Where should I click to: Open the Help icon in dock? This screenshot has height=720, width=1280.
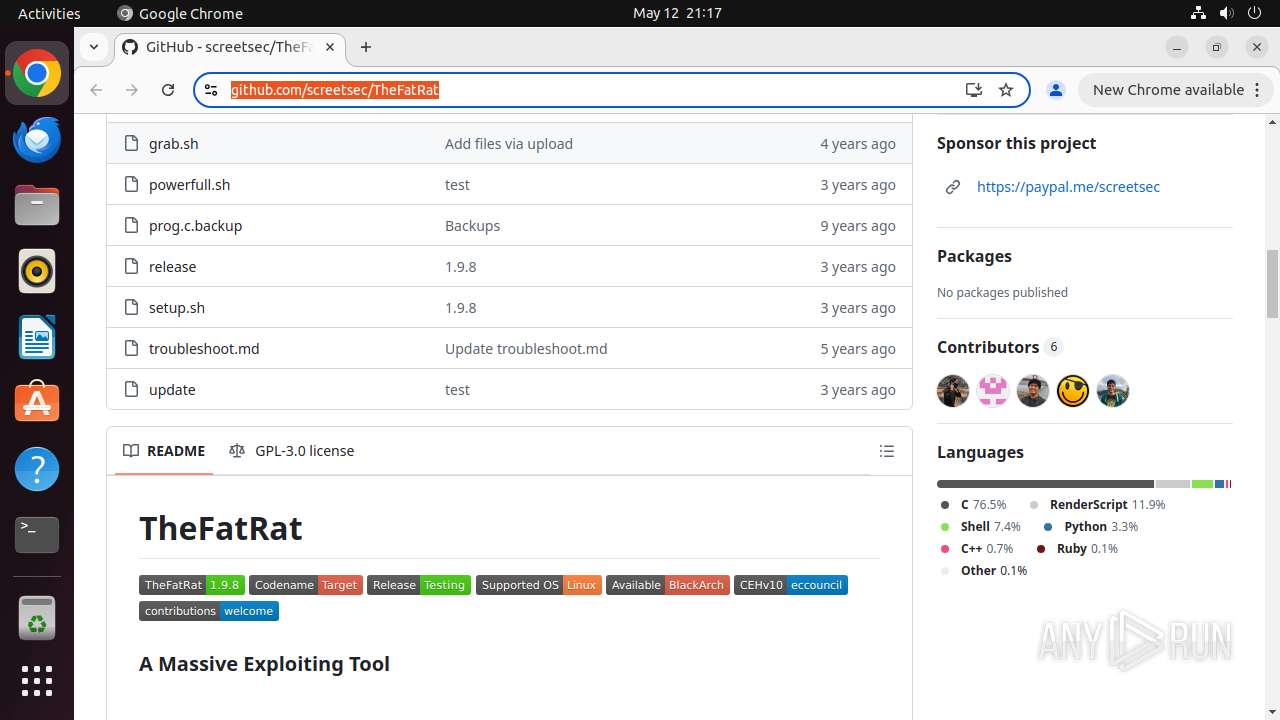[37, 469]
